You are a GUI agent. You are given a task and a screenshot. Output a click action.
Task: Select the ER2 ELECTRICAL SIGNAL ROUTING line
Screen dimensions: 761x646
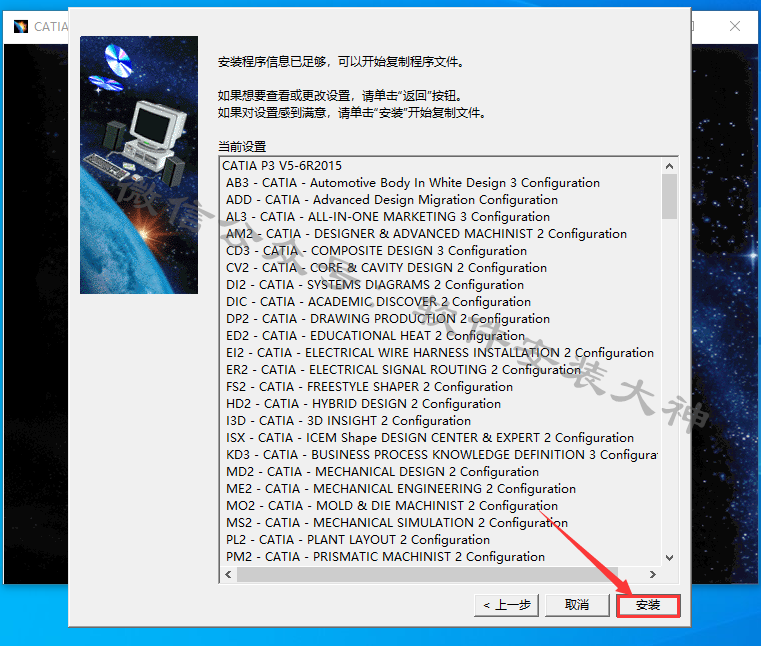403,370
